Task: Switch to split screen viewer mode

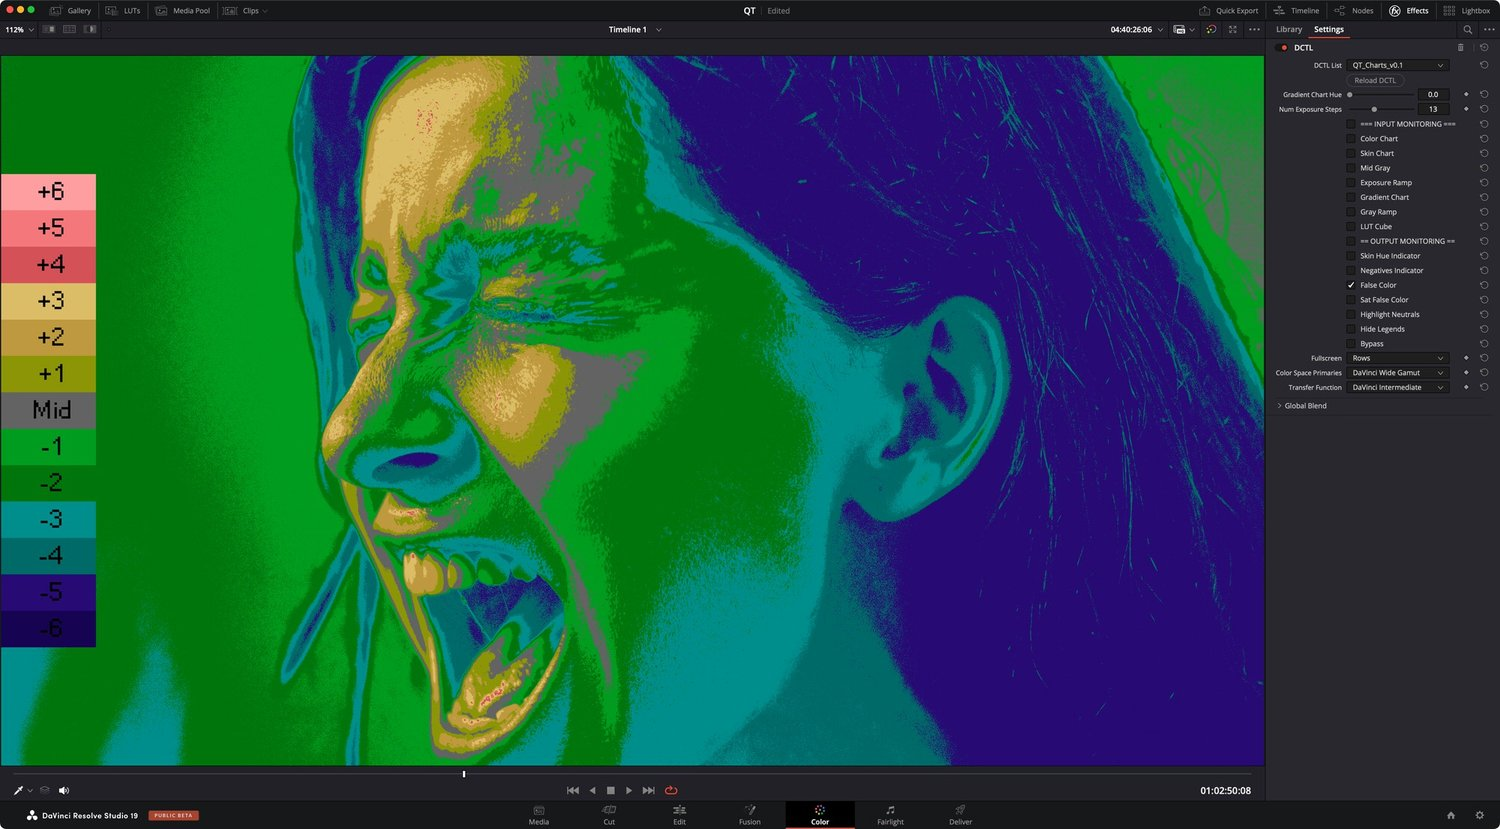Action: (69, 29)
